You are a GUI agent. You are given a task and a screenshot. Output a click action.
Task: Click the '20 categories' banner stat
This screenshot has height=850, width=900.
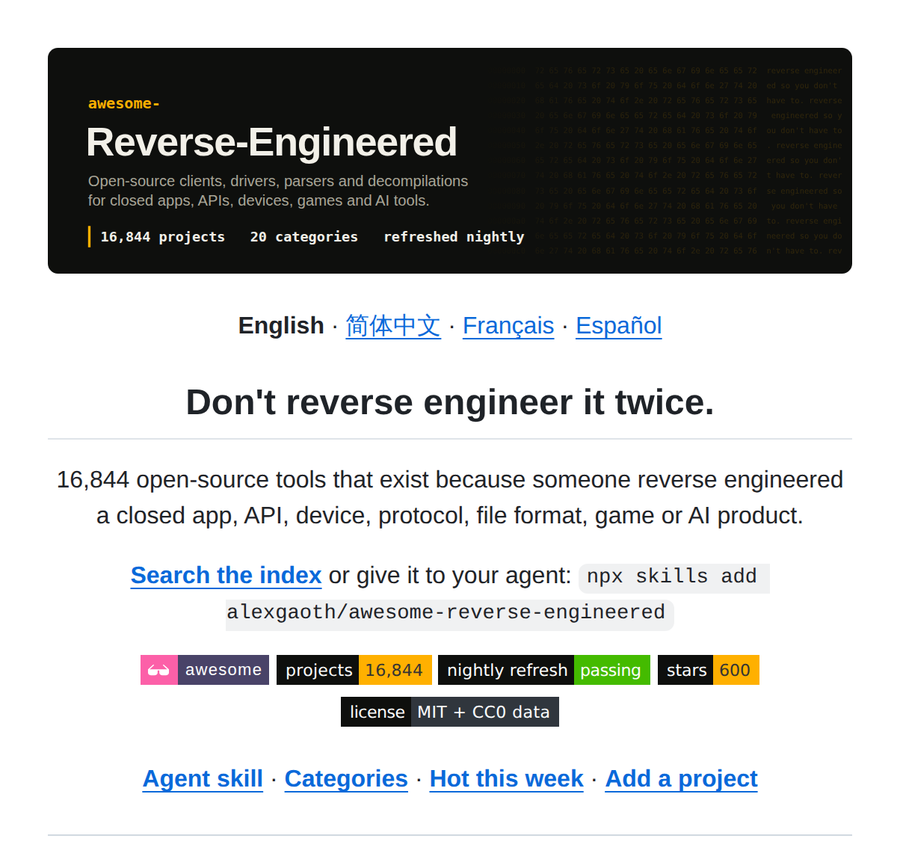coord(304,237)
